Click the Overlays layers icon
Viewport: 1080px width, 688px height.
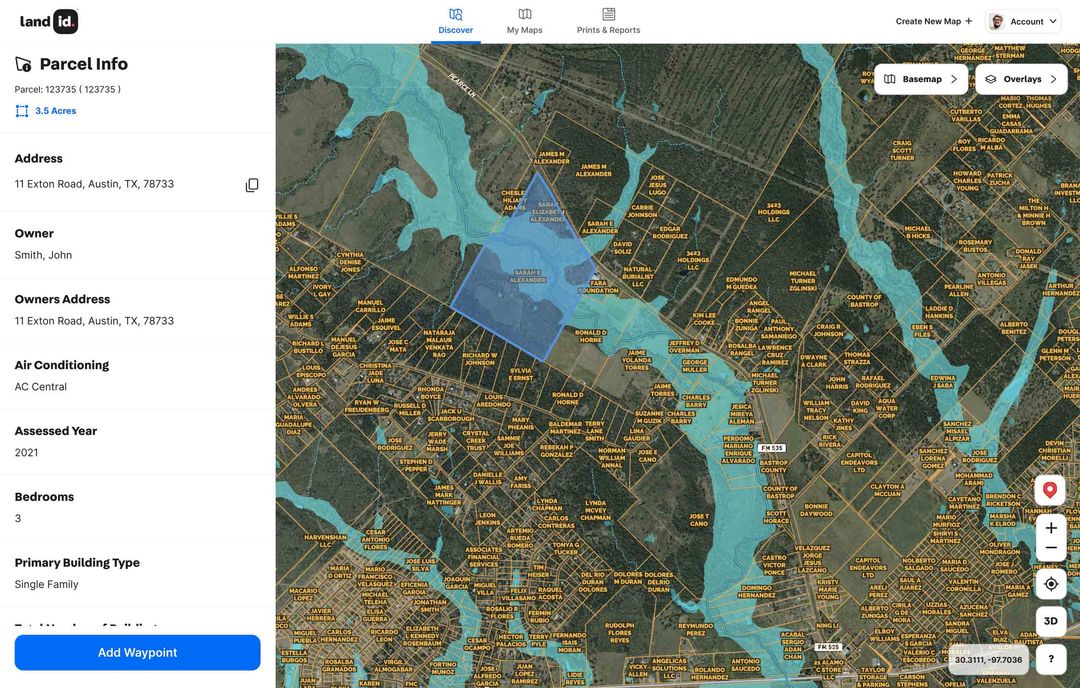[x=990, y=78]
